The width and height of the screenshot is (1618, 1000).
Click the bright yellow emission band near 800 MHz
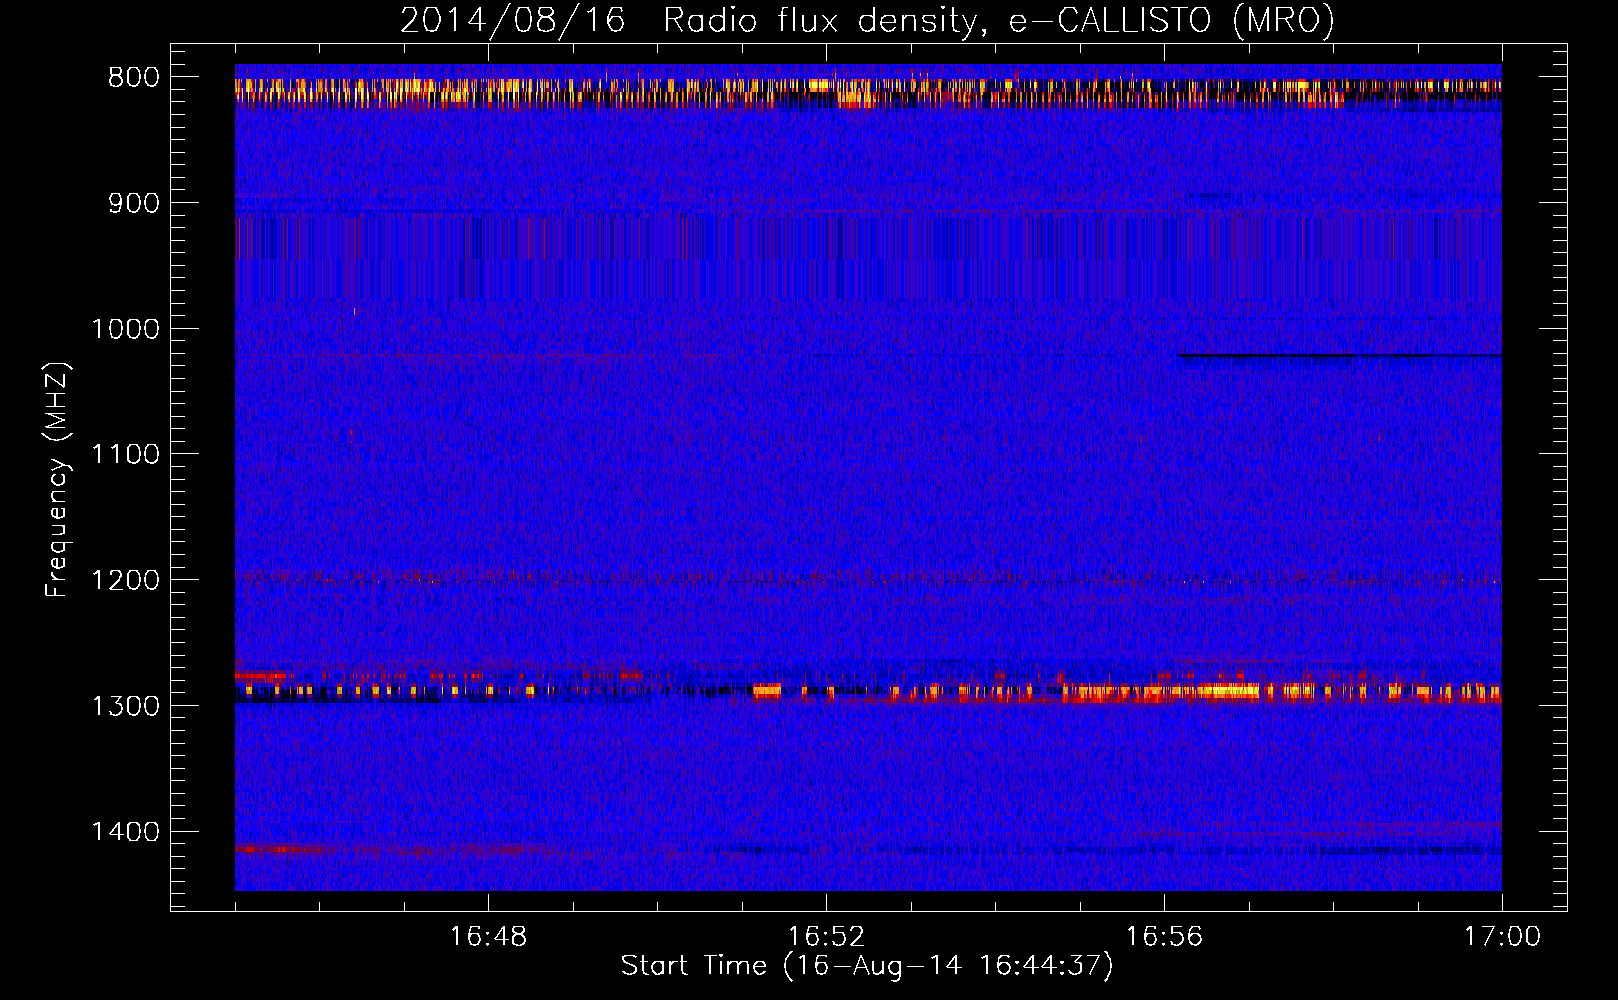(x=868, y=92)
